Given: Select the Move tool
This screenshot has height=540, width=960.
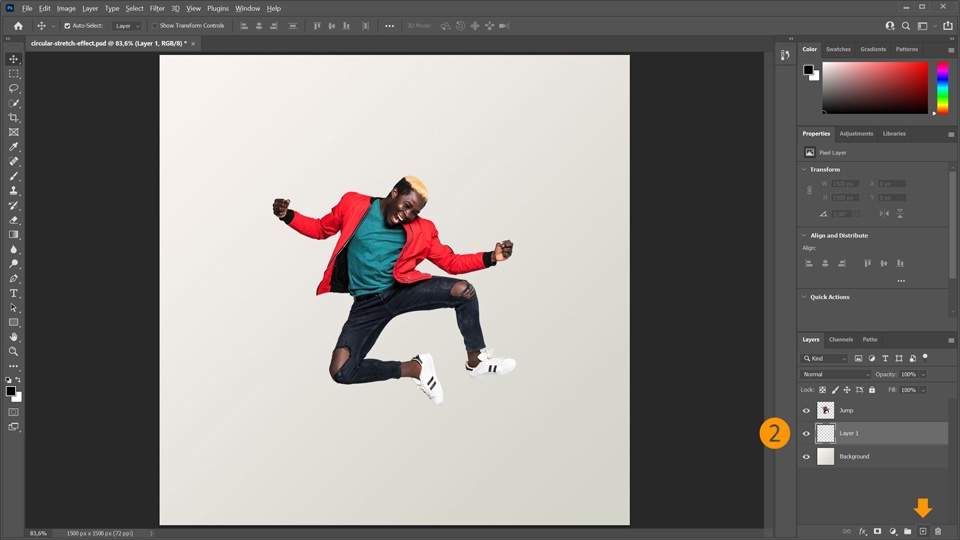Looking at the screenshot, I should click(14, 59).
